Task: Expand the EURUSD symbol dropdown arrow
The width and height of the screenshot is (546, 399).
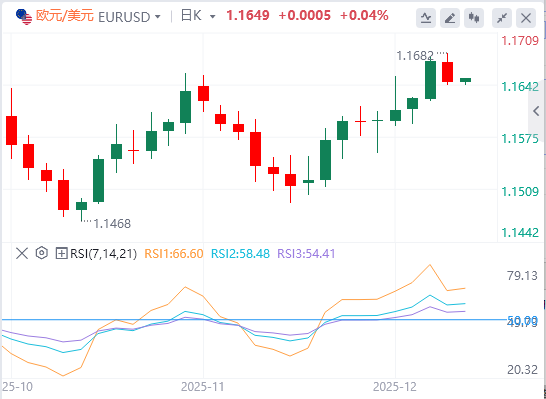Action: click(x=158, y=17)
